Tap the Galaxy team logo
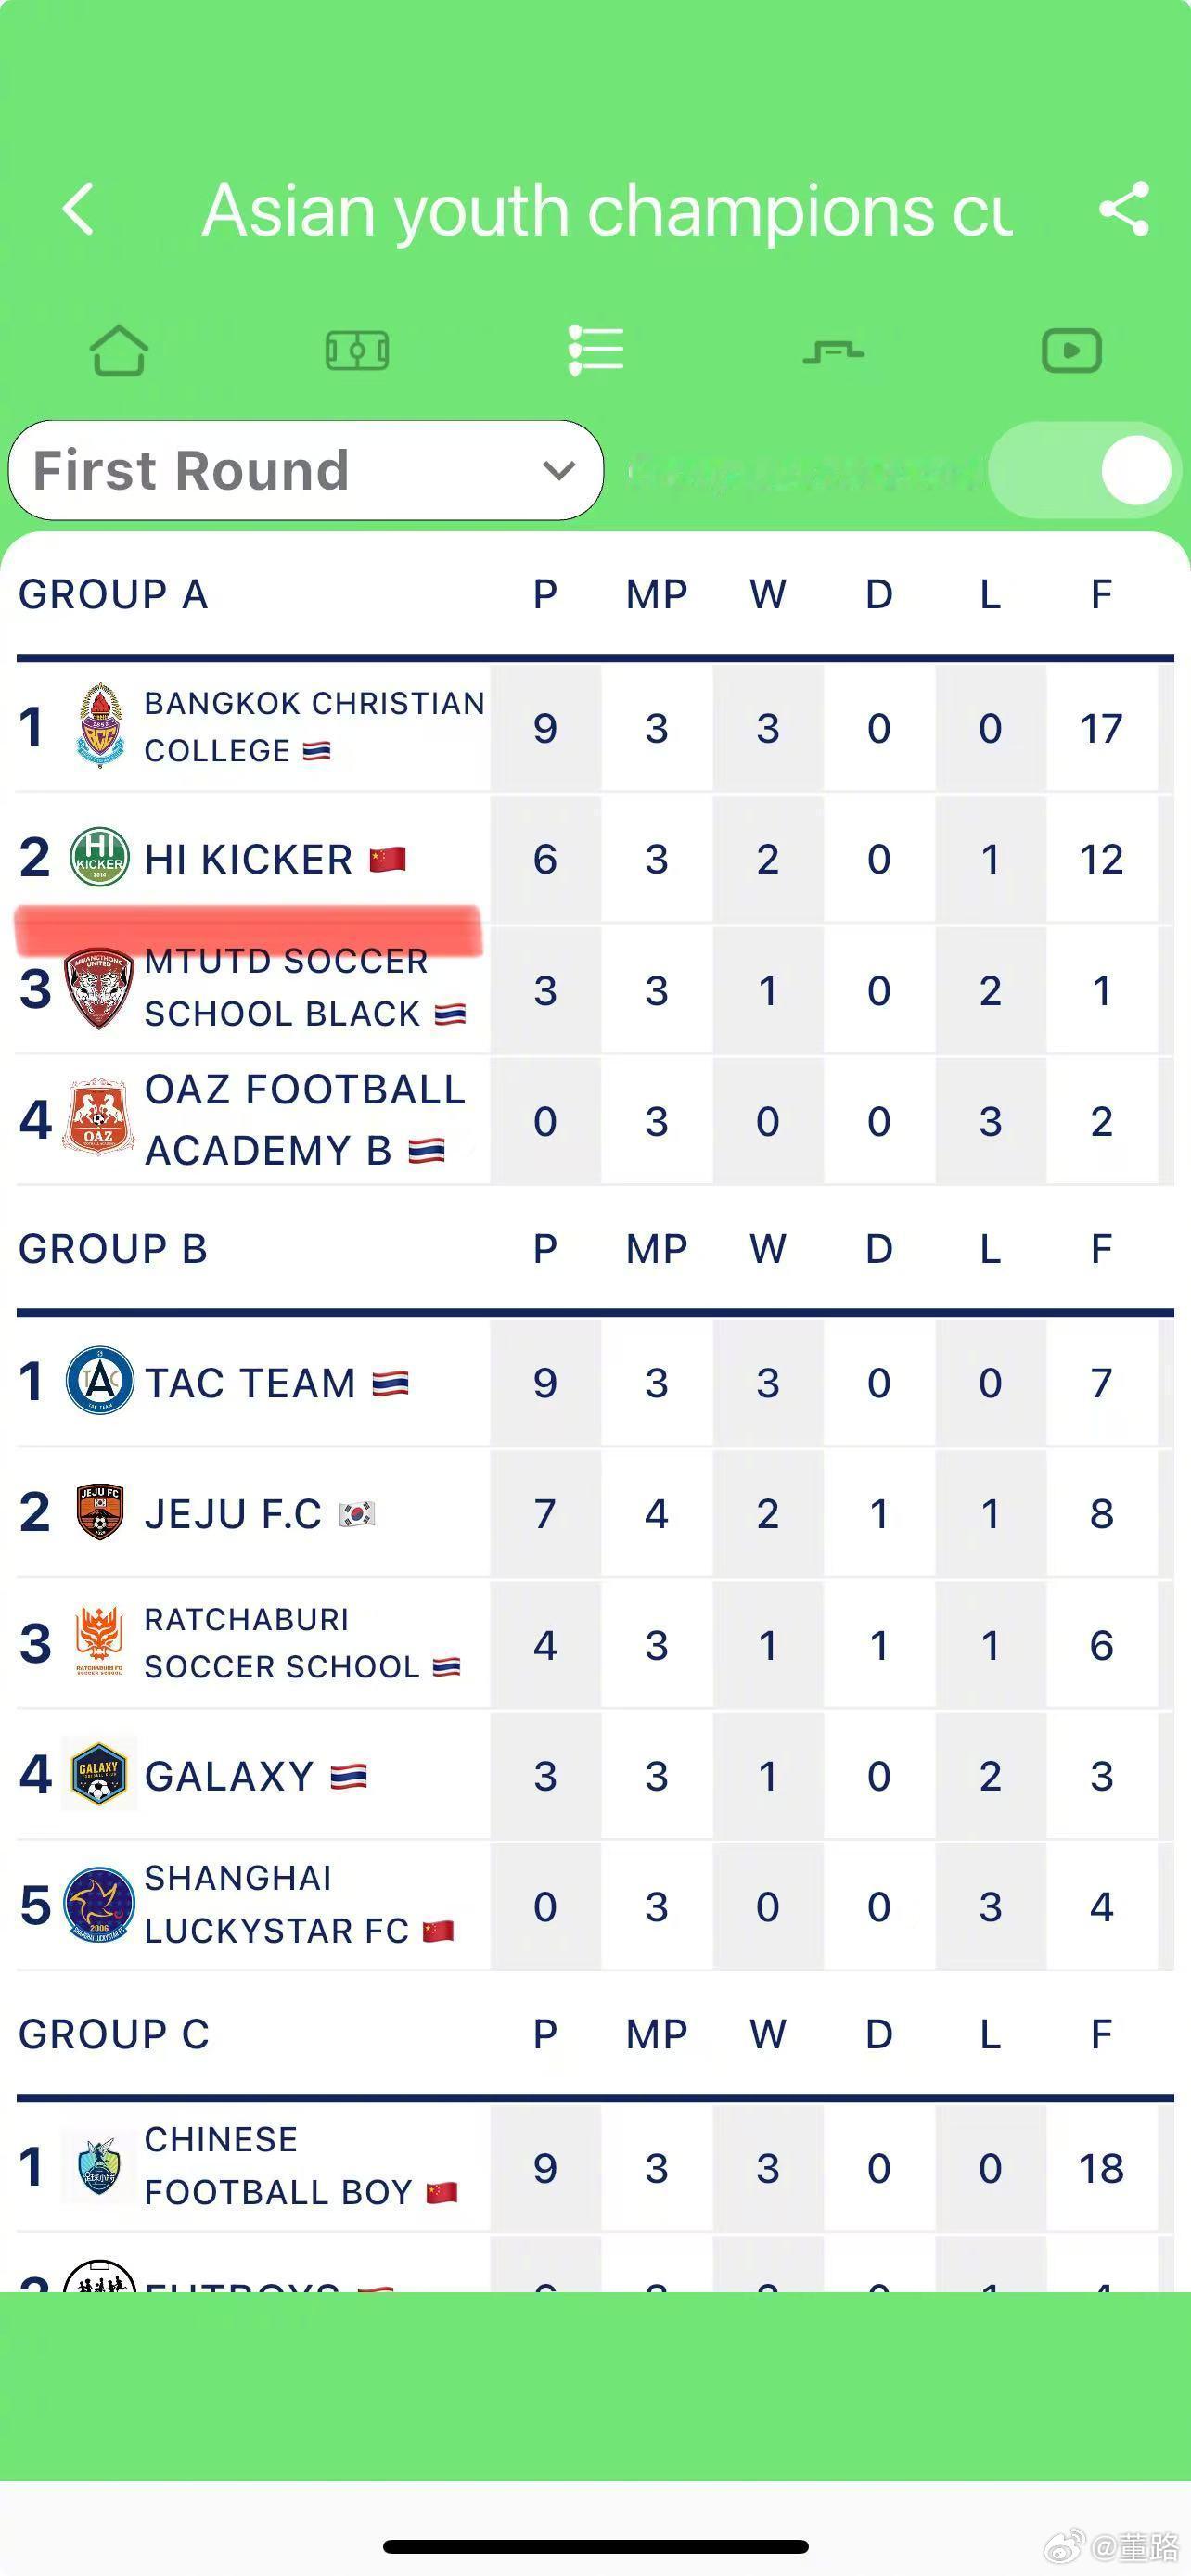The image size is (1191, 2576). (99, 1775)
